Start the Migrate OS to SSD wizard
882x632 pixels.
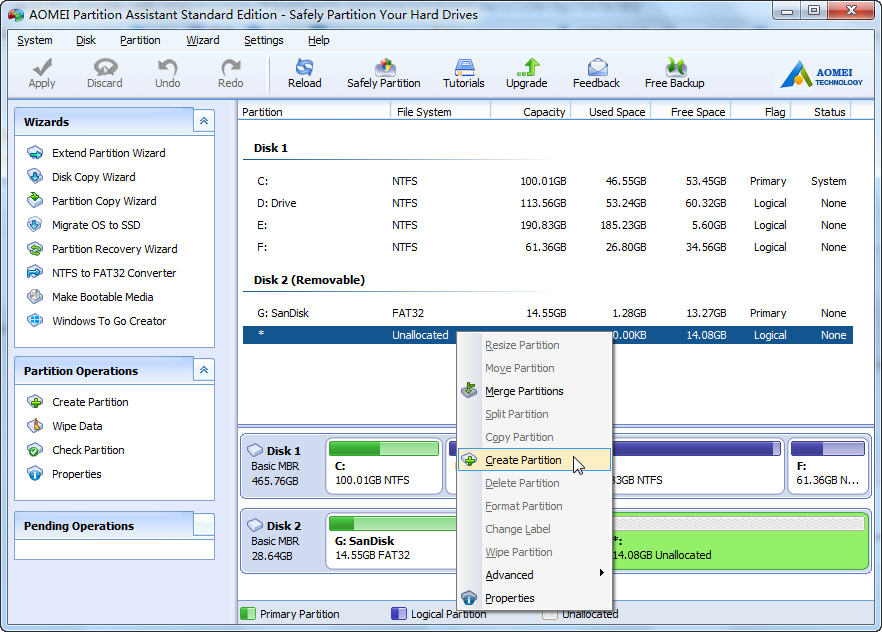coord(96,225)
